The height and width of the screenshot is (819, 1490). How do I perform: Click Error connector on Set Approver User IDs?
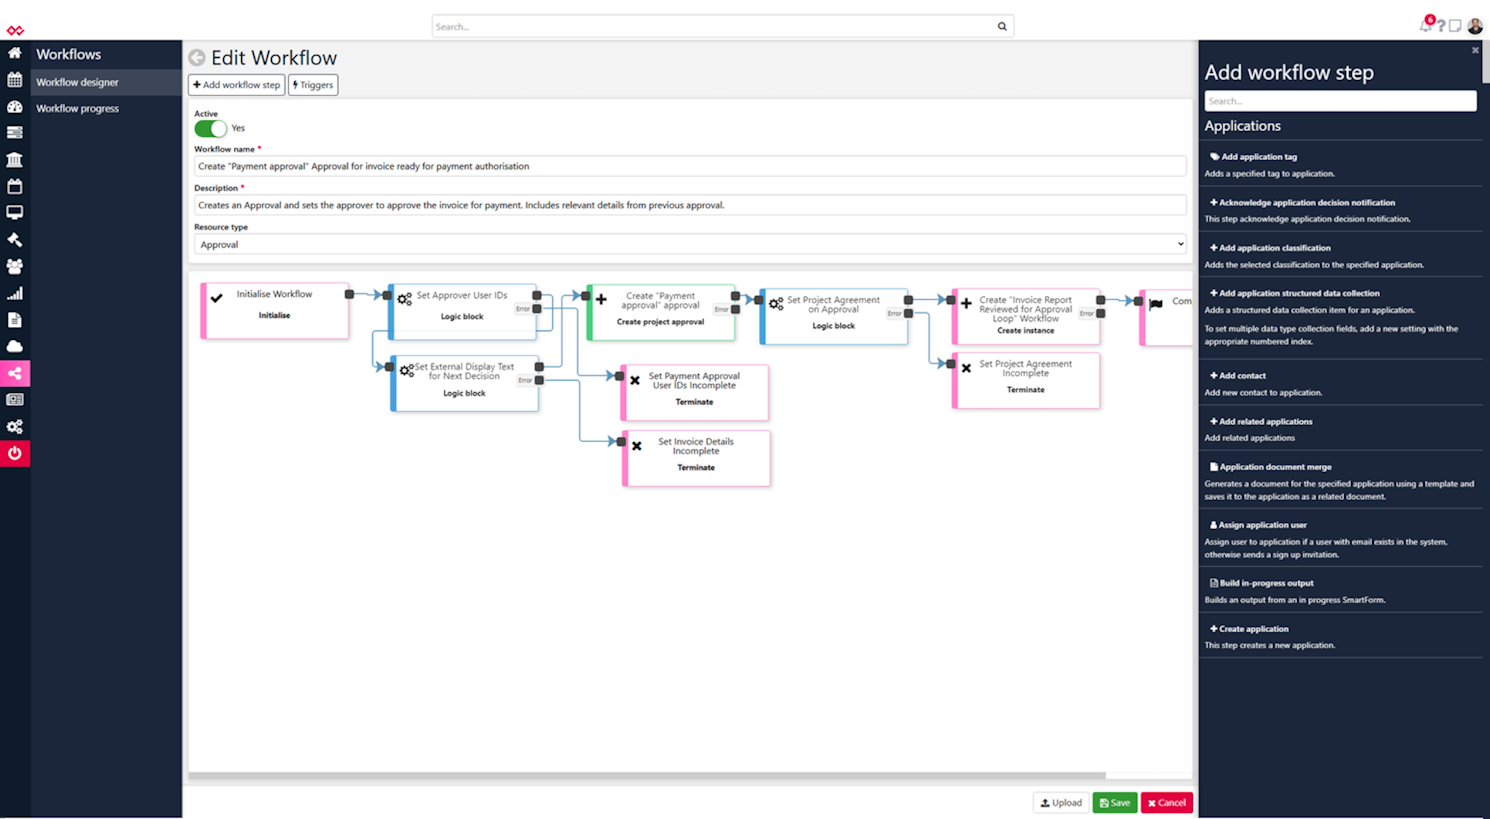click(x=537, y=309)
